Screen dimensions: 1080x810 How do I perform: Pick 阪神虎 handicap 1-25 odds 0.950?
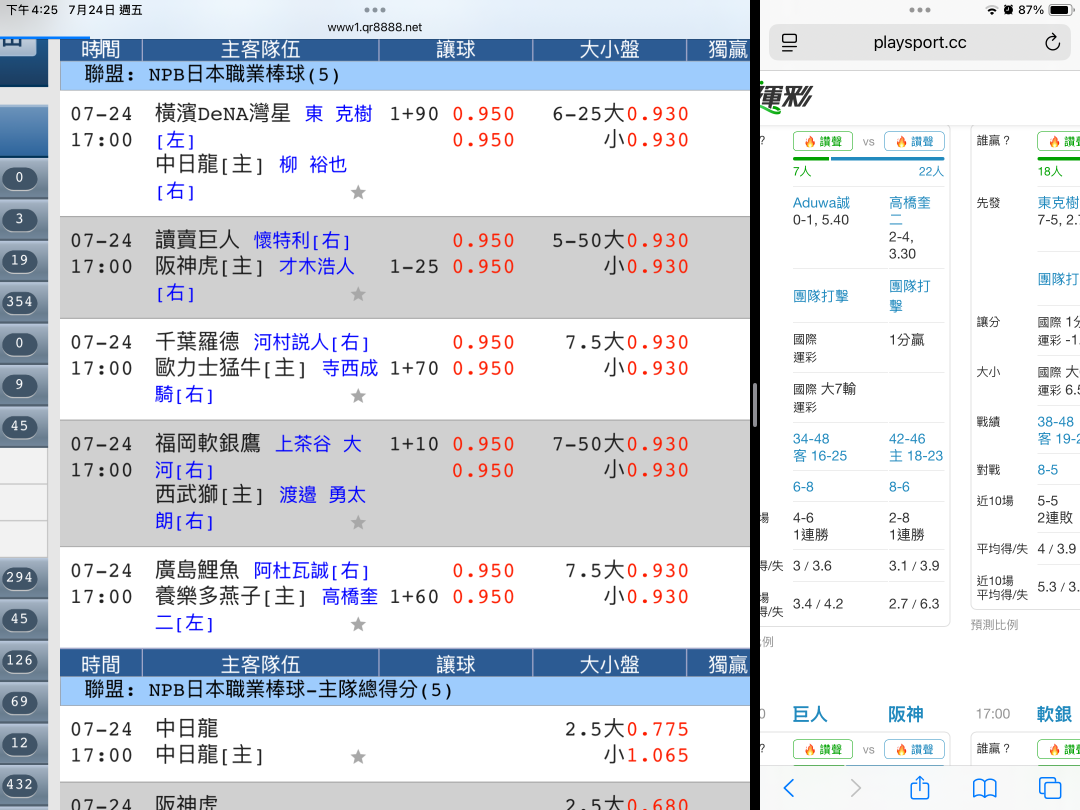pos(484,267)
